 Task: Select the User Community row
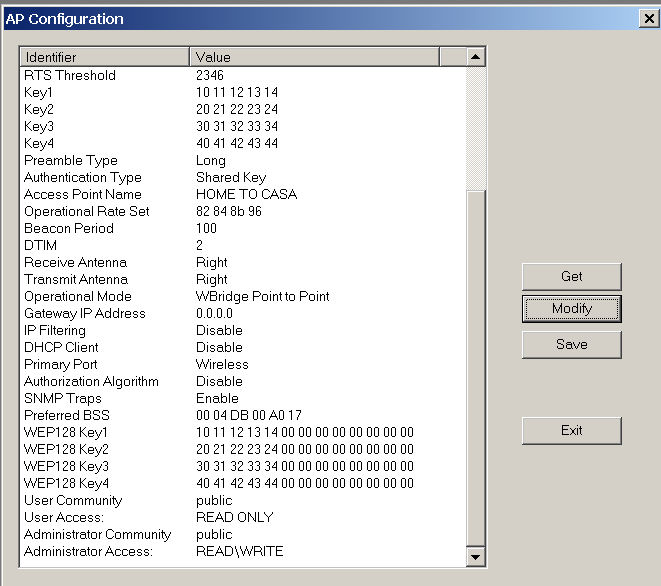coord(243,500)
